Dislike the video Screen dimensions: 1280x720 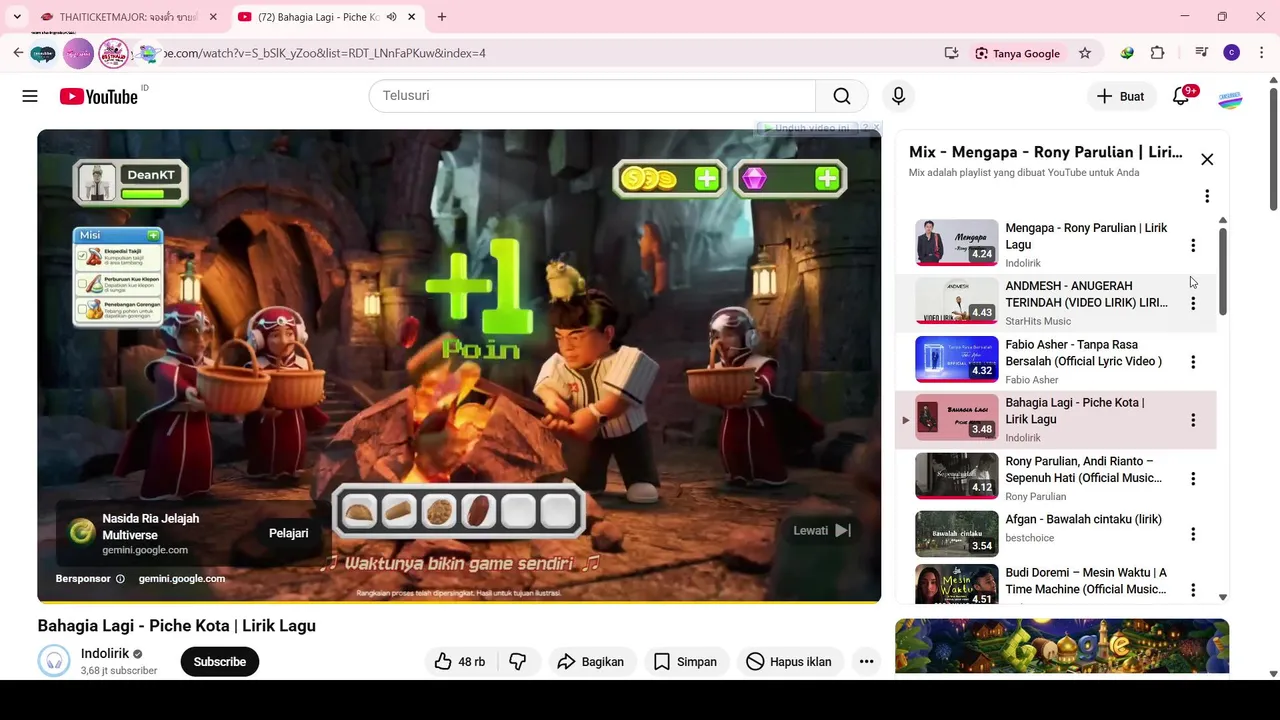[x=518, y=662]
